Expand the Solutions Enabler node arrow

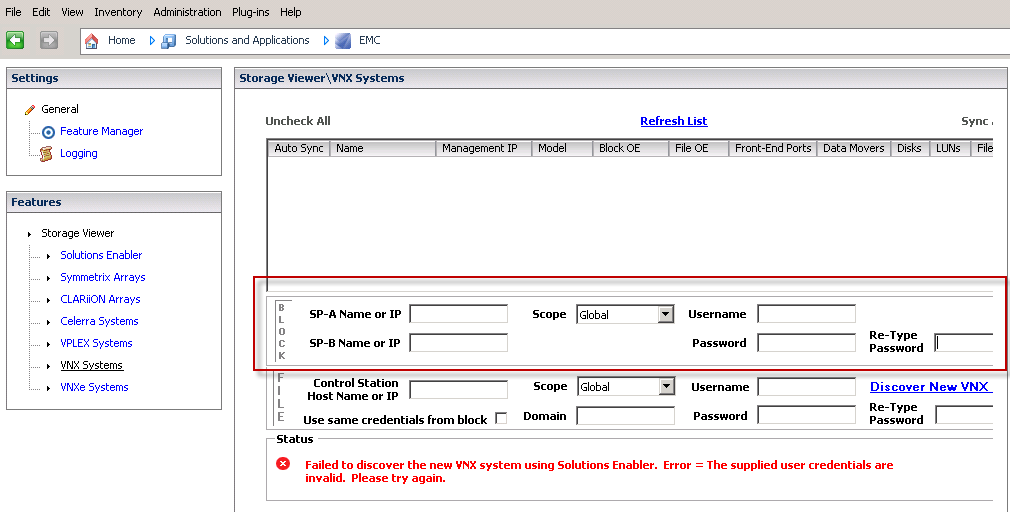tap(48, 256)
